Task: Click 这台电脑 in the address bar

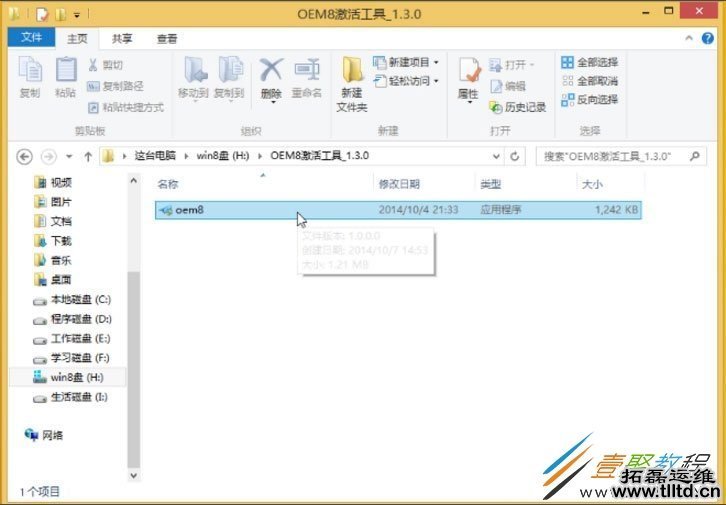Action: point(155,156)
